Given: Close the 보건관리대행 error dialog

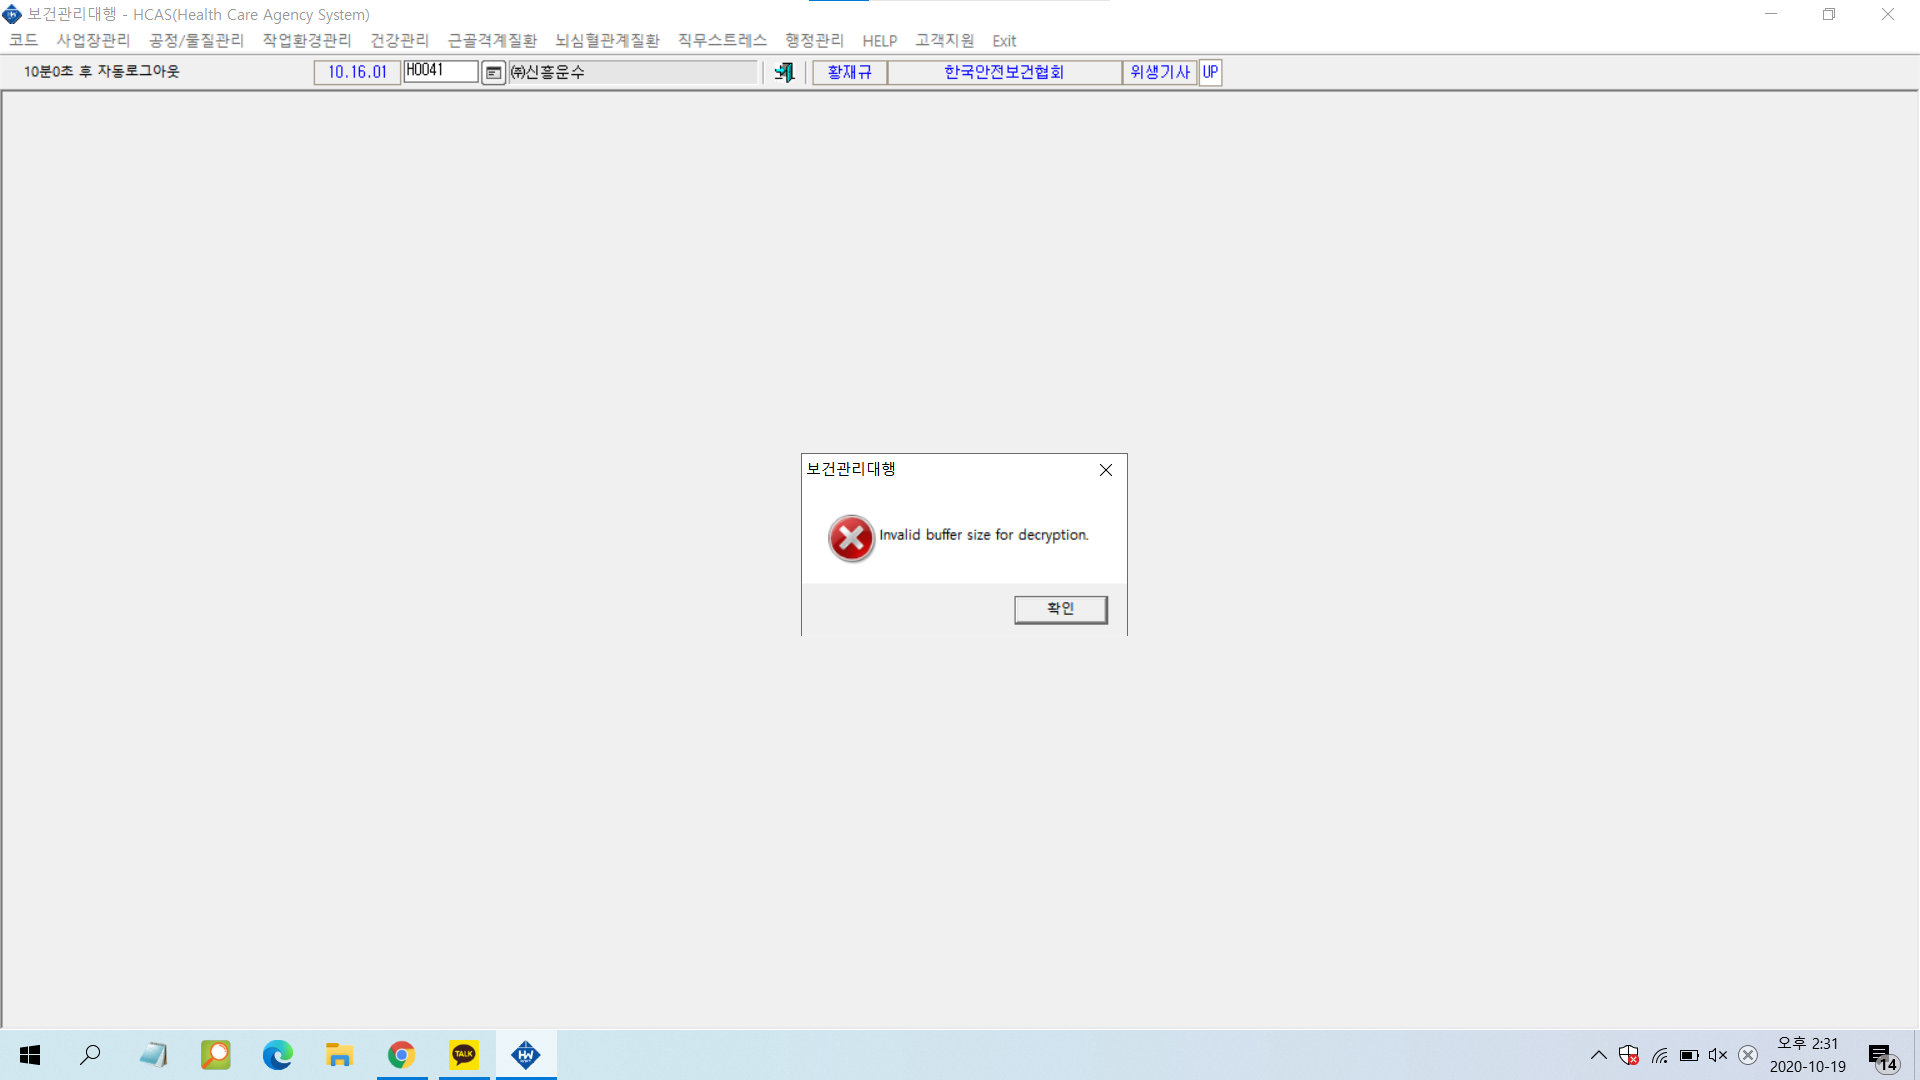Looking at the screenshot, I should pos(1105,470).
